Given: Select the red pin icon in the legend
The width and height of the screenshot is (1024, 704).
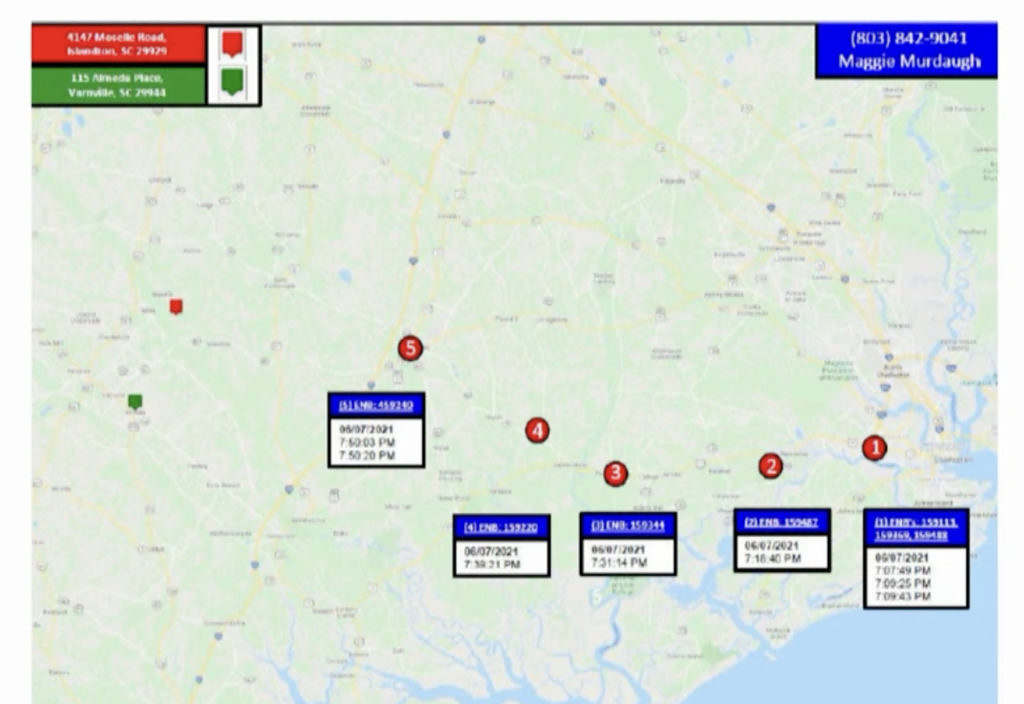Looking at the screenshot, I should coord(231,44).
